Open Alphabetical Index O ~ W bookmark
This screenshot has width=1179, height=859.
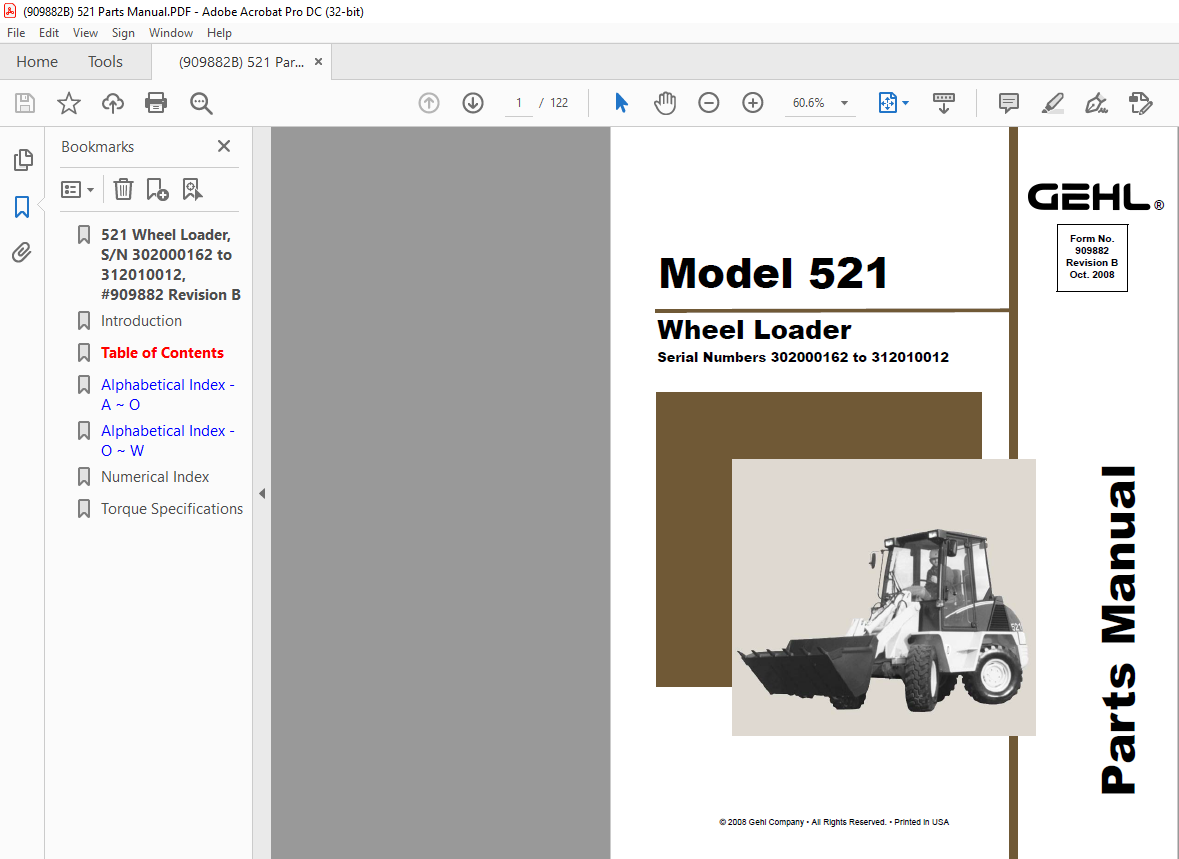click(168, 441)
